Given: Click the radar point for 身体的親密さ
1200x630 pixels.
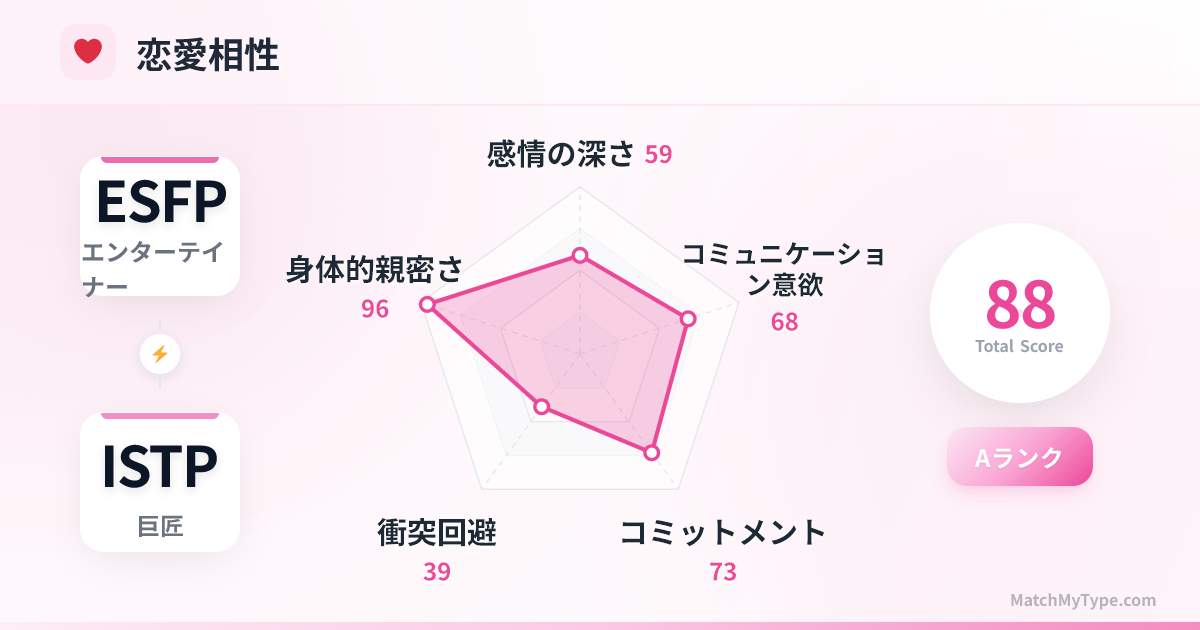Looking at the screenshot, I should [x=427, y=304].
